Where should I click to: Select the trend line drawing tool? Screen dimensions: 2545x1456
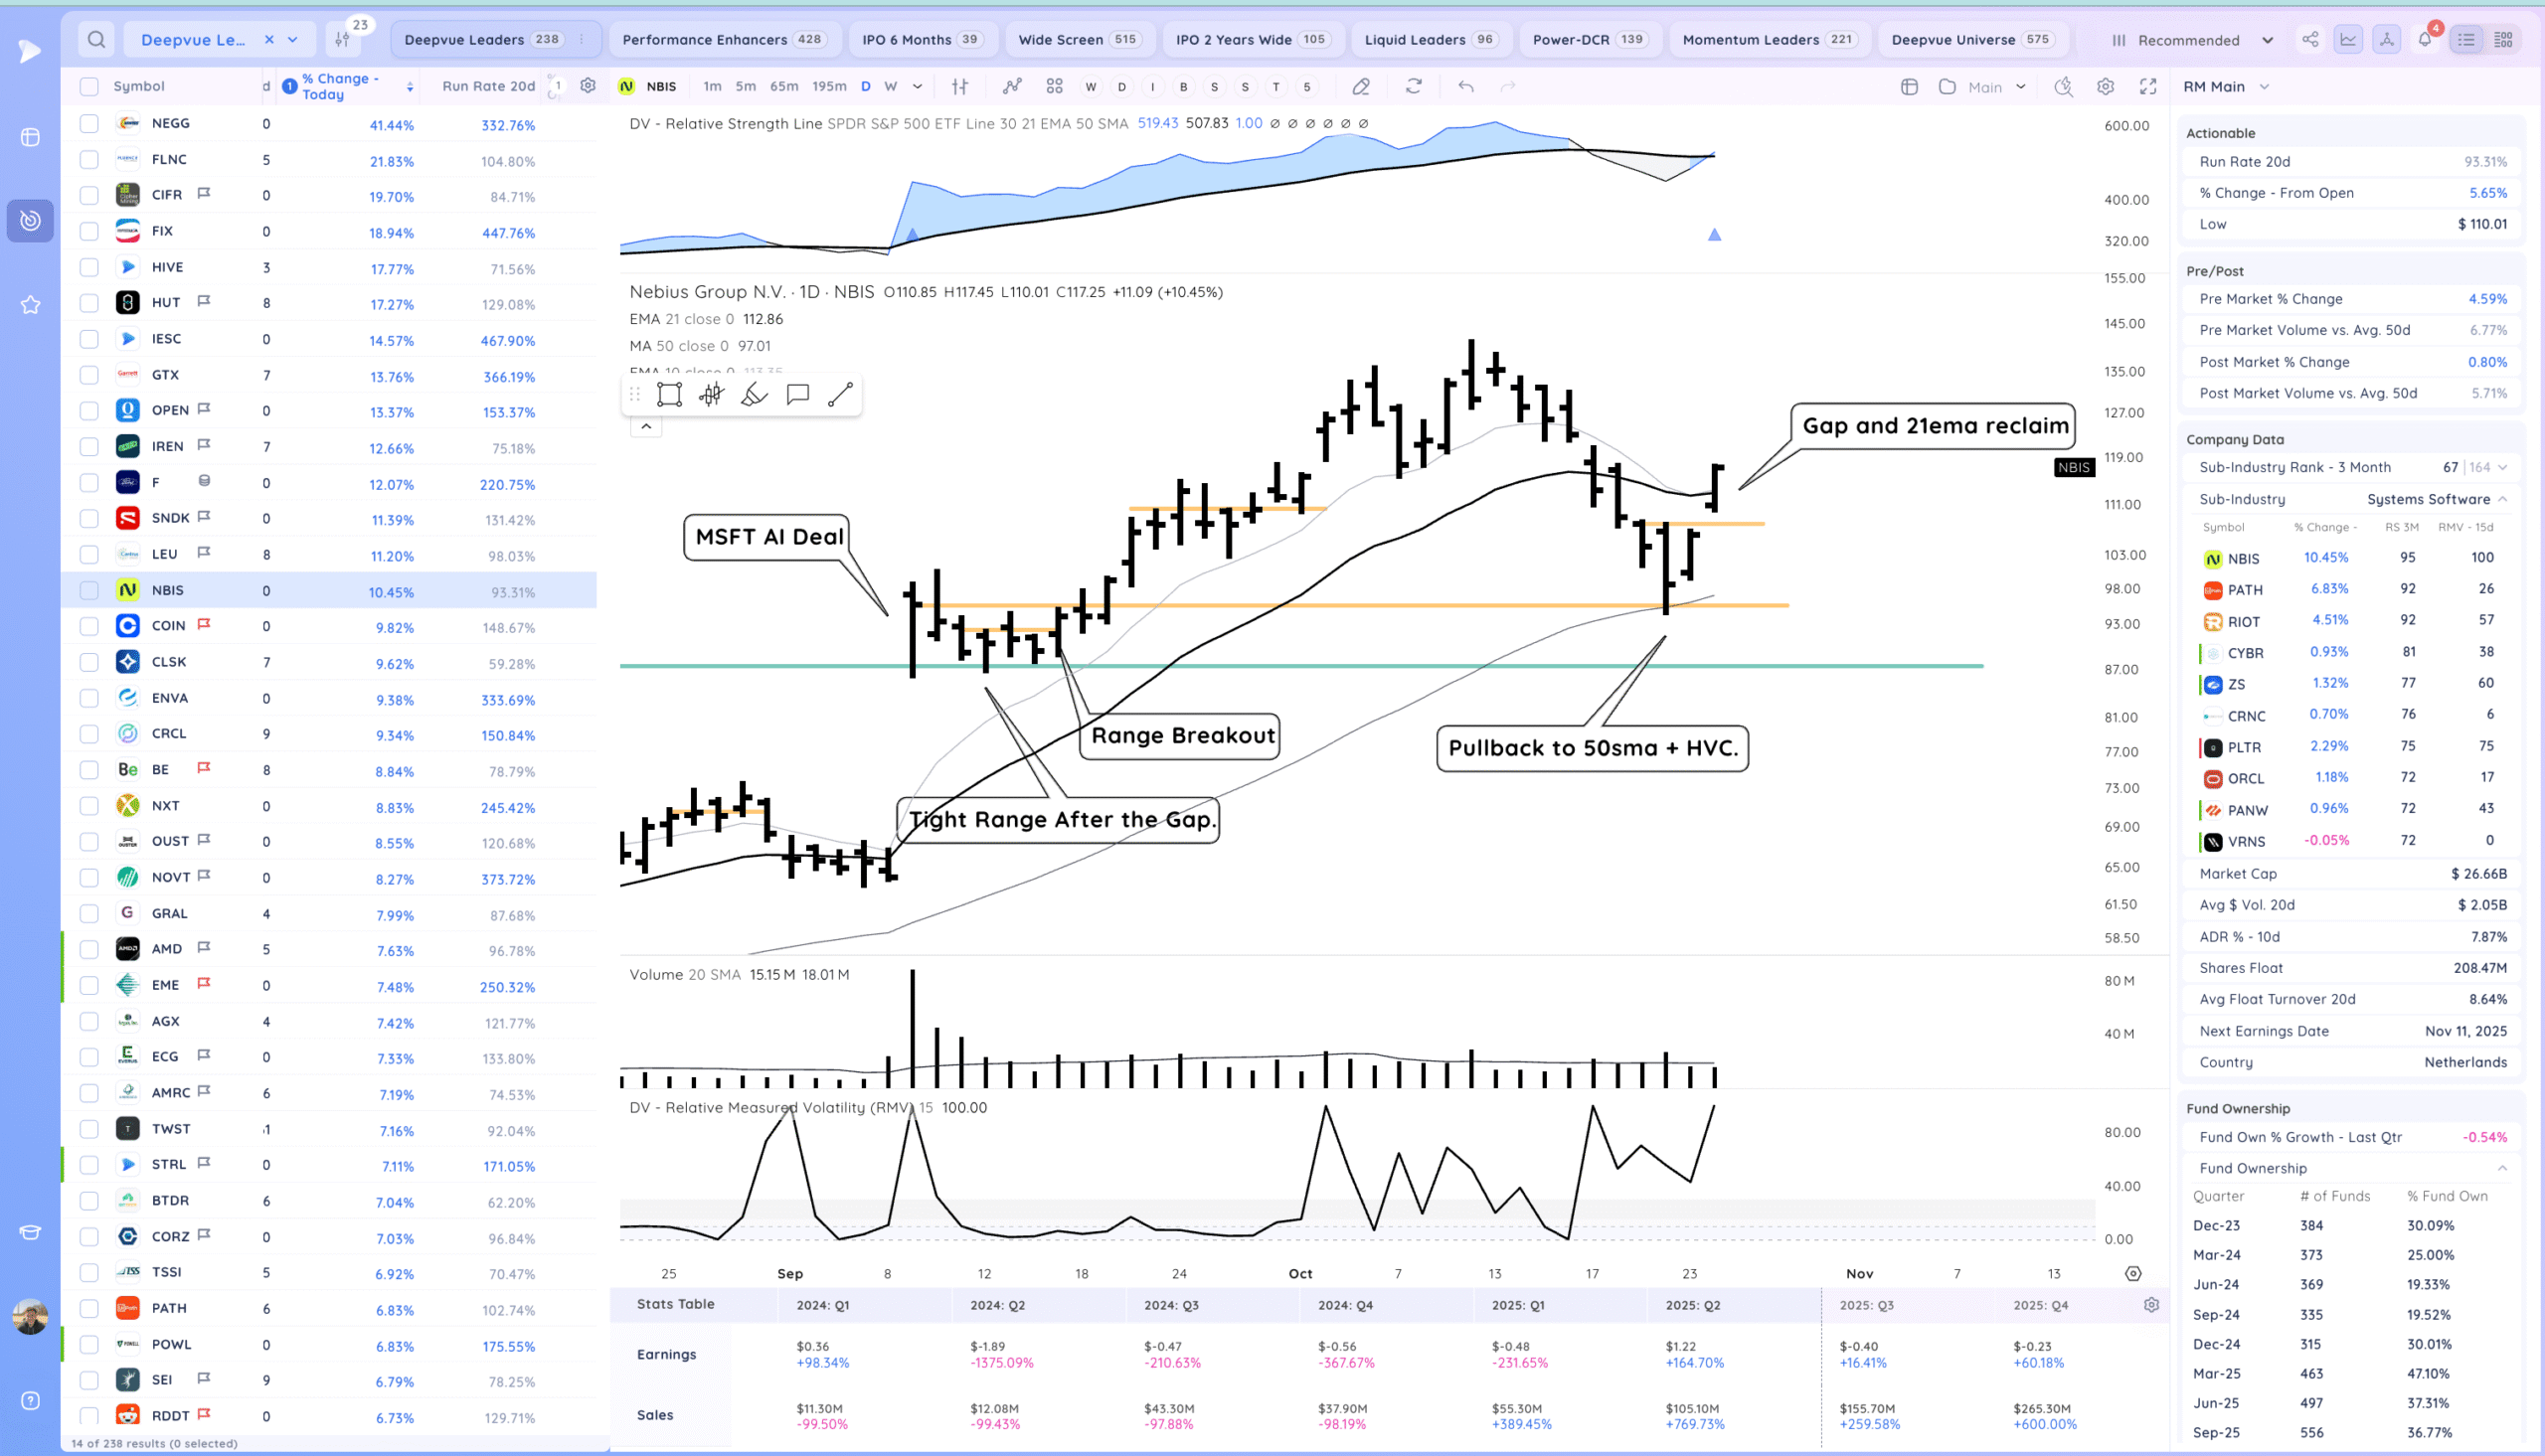point(841,395)
